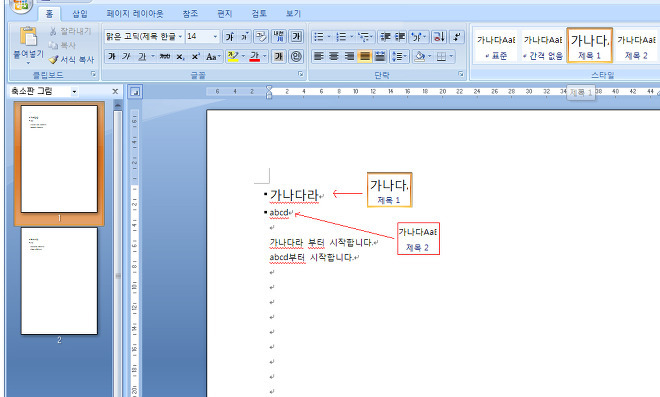Clear formatting with eraser icon
The image size is (660, 397).
[x=261, y=37]
